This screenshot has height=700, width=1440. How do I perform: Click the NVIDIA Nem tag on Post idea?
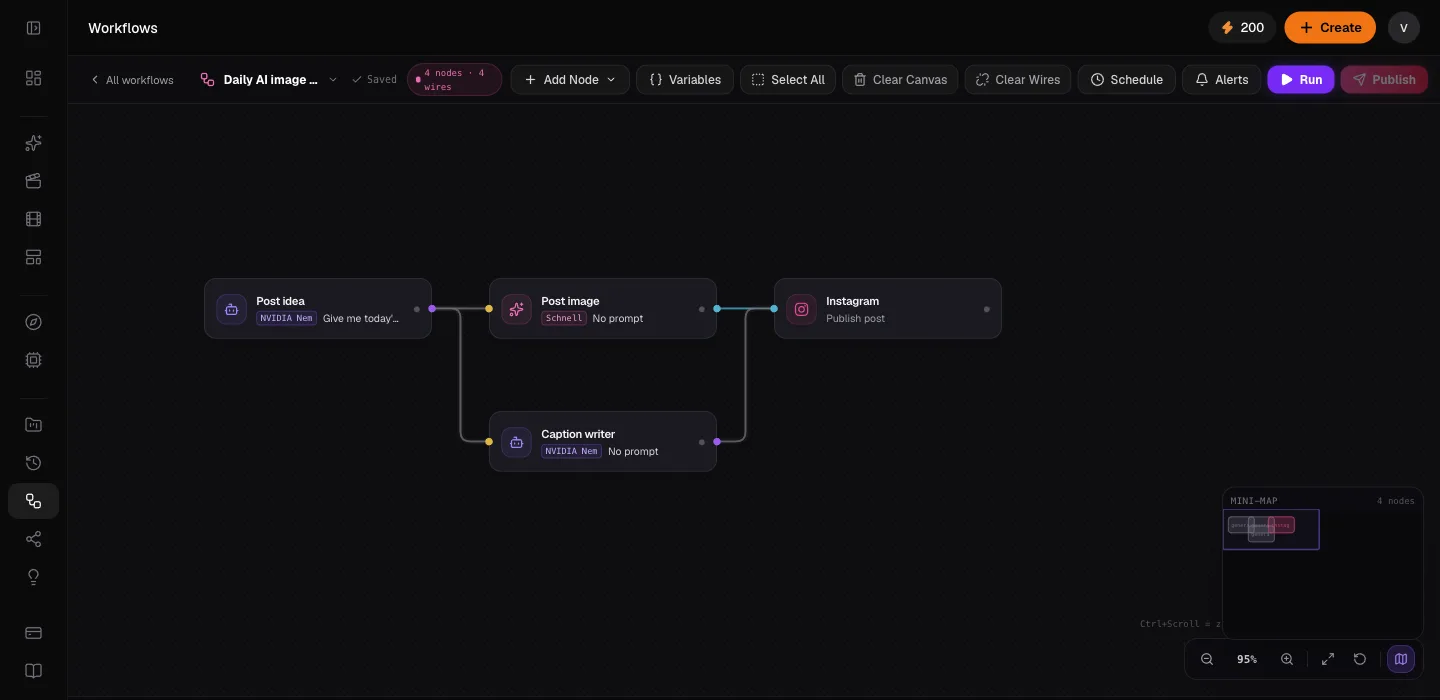pyautogui.click(x=286, y=318)
